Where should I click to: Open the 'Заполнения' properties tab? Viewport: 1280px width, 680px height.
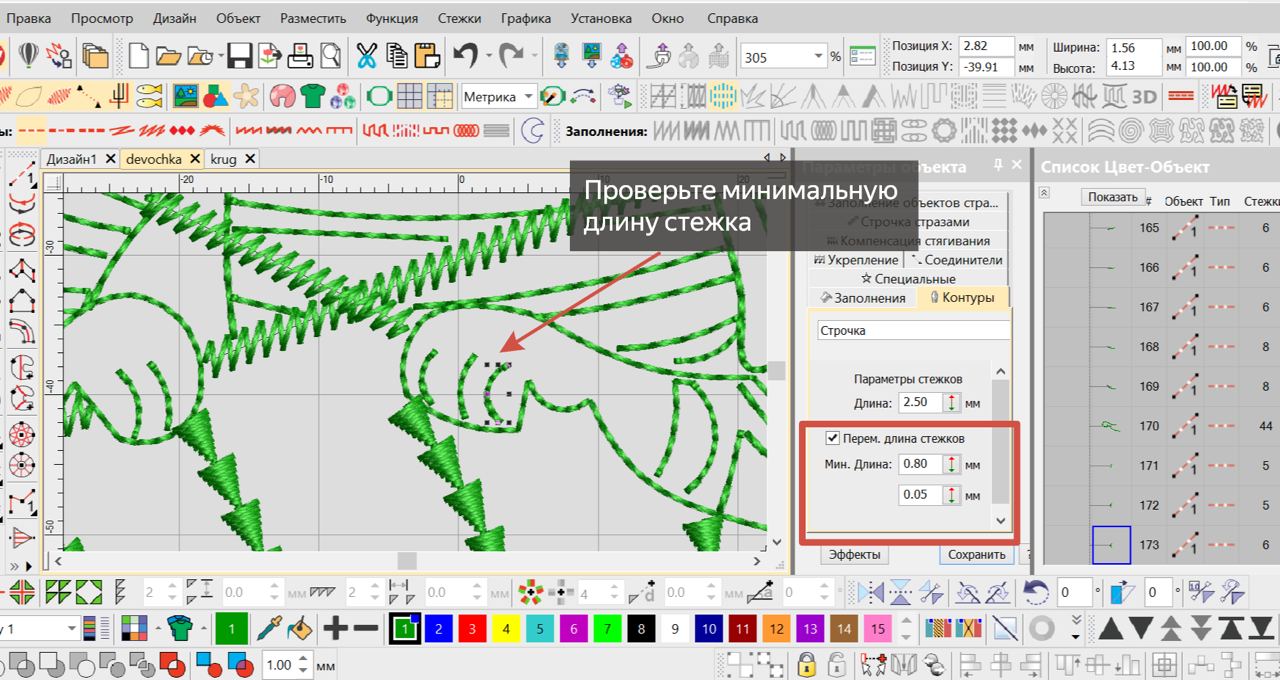862,298
